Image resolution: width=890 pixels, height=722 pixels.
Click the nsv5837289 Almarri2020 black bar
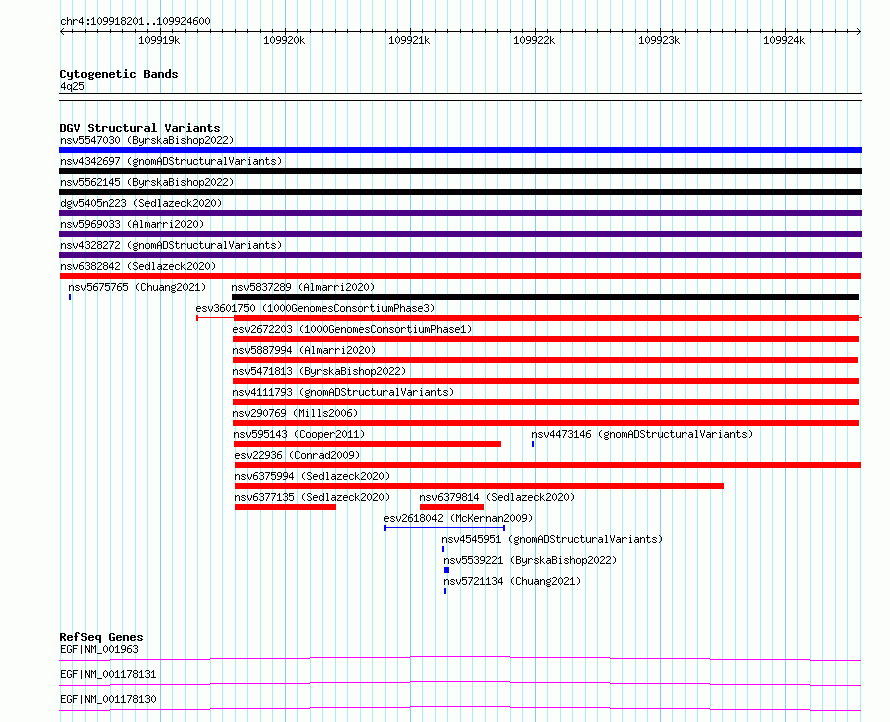point(545,297)
